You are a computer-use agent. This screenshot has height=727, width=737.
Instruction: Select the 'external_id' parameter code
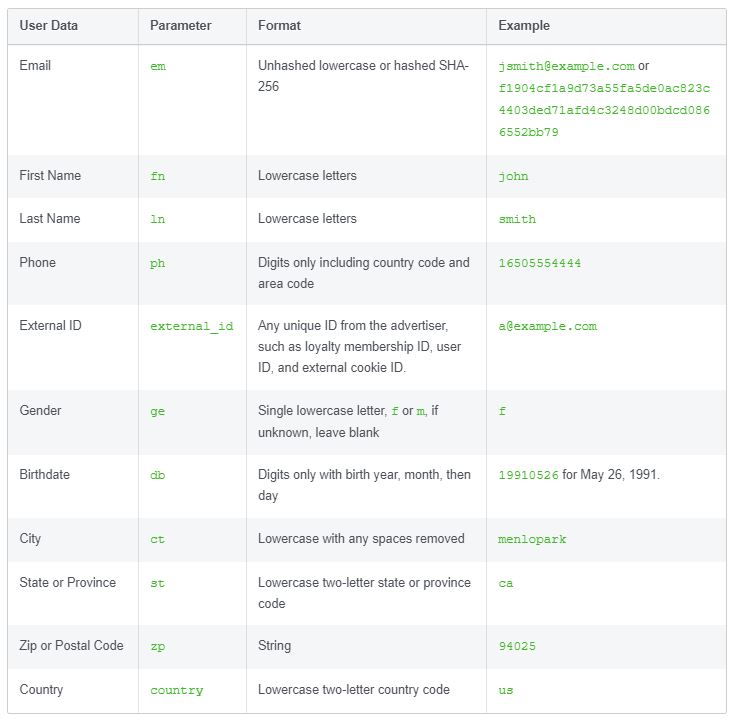192,326
